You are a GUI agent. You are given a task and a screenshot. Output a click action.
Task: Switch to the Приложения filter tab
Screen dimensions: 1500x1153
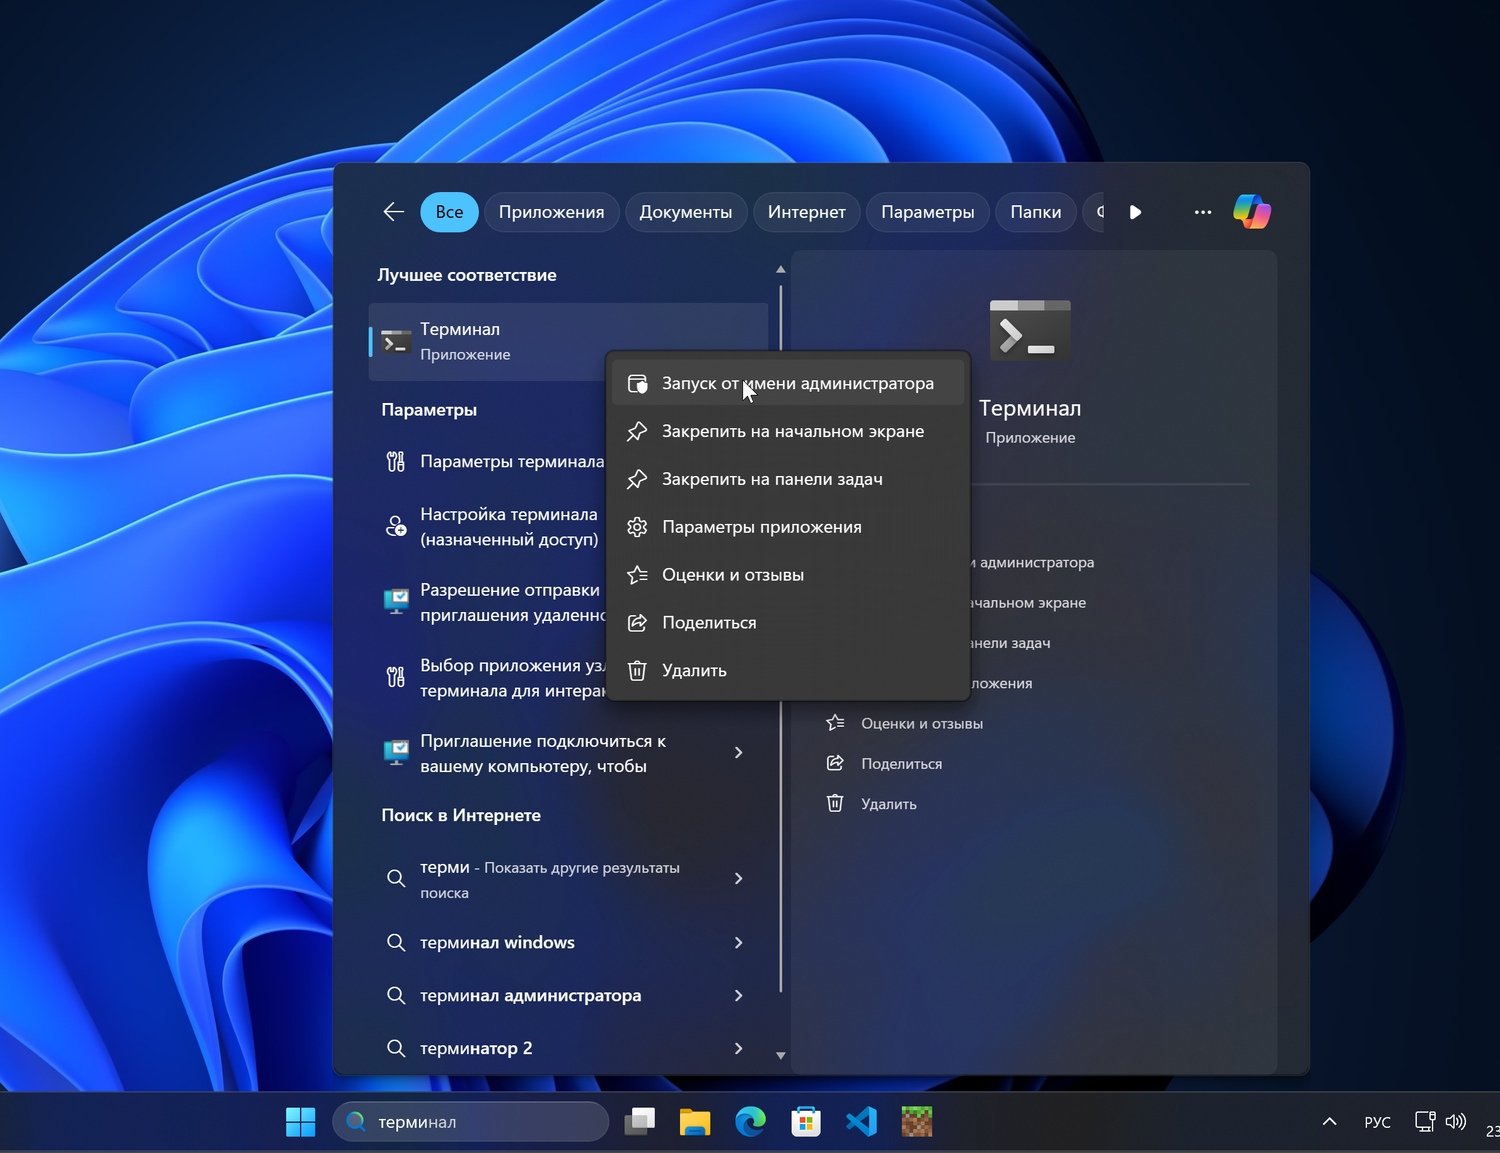coord(551,212)
